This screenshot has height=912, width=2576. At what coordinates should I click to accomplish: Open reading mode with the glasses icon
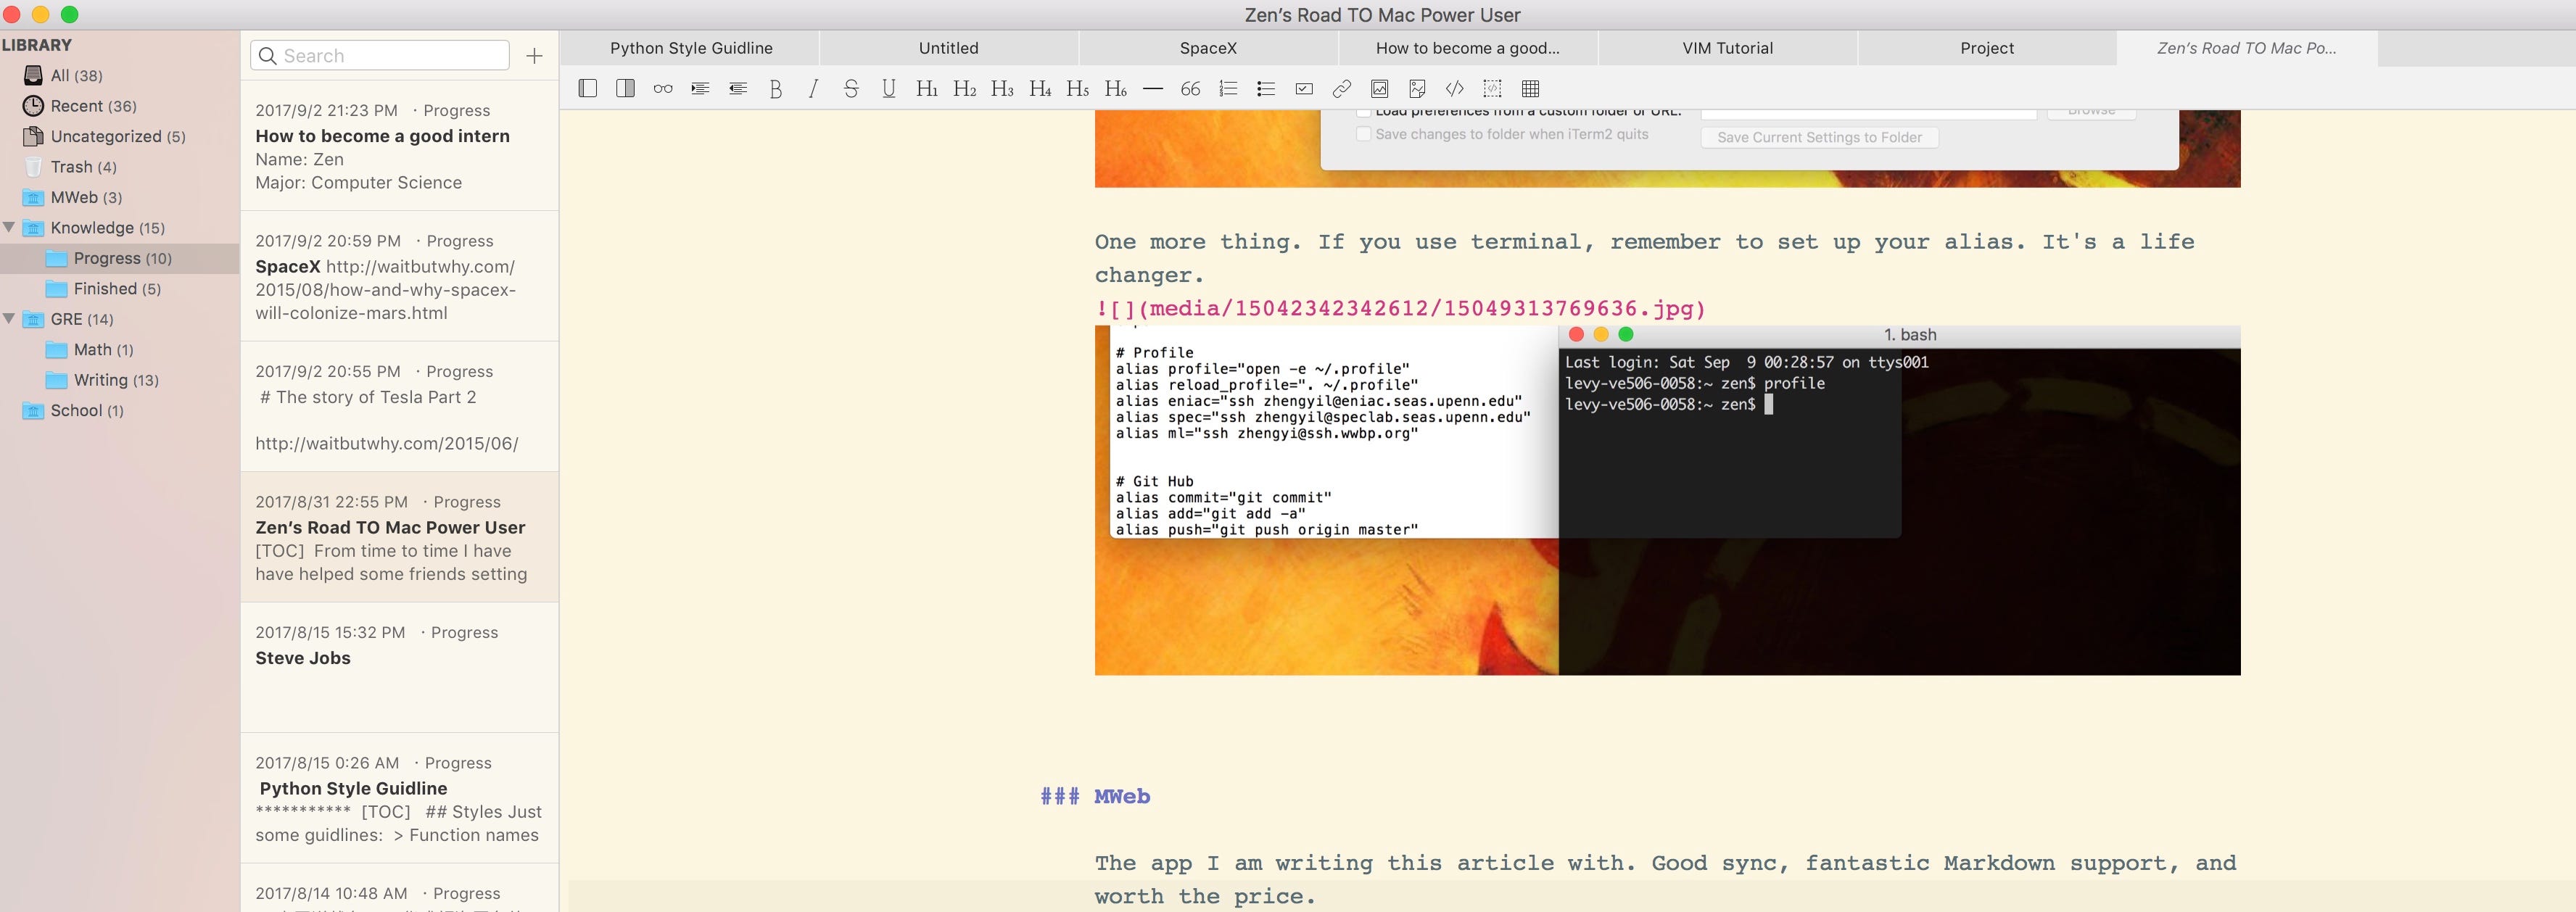(663, 89)
